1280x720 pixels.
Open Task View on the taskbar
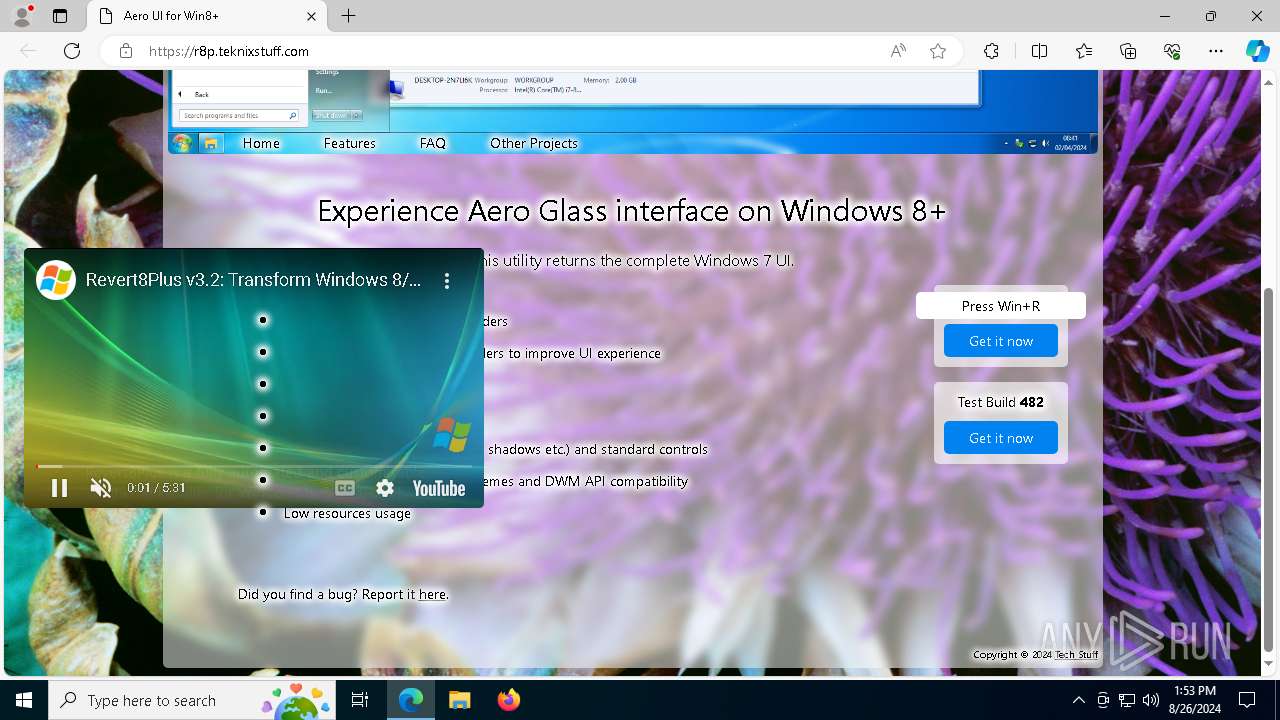click(361, 700)
